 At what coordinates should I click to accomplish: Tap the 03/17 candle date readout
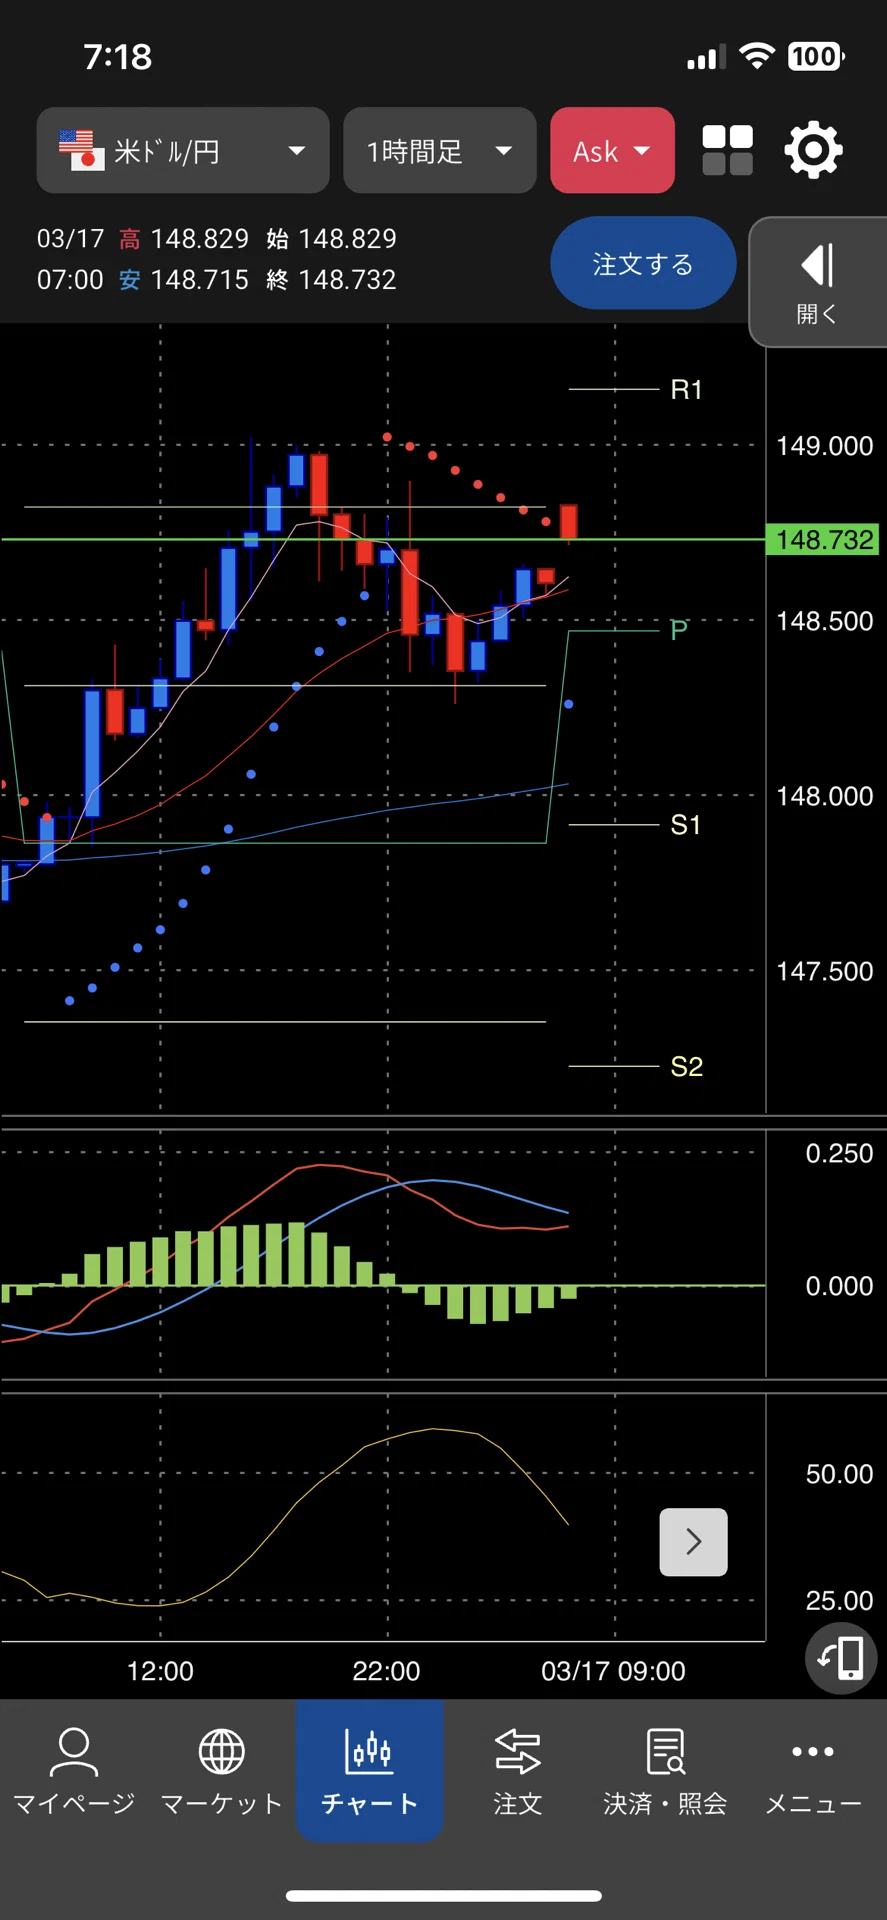pos(70,239)
